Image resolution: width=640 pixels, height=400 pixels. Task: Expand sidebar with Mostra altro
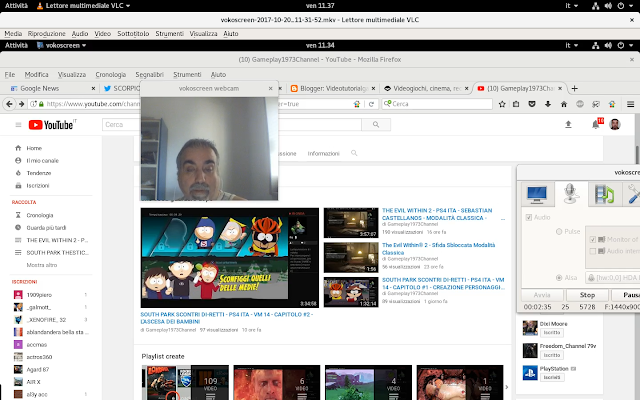(42, 265)
